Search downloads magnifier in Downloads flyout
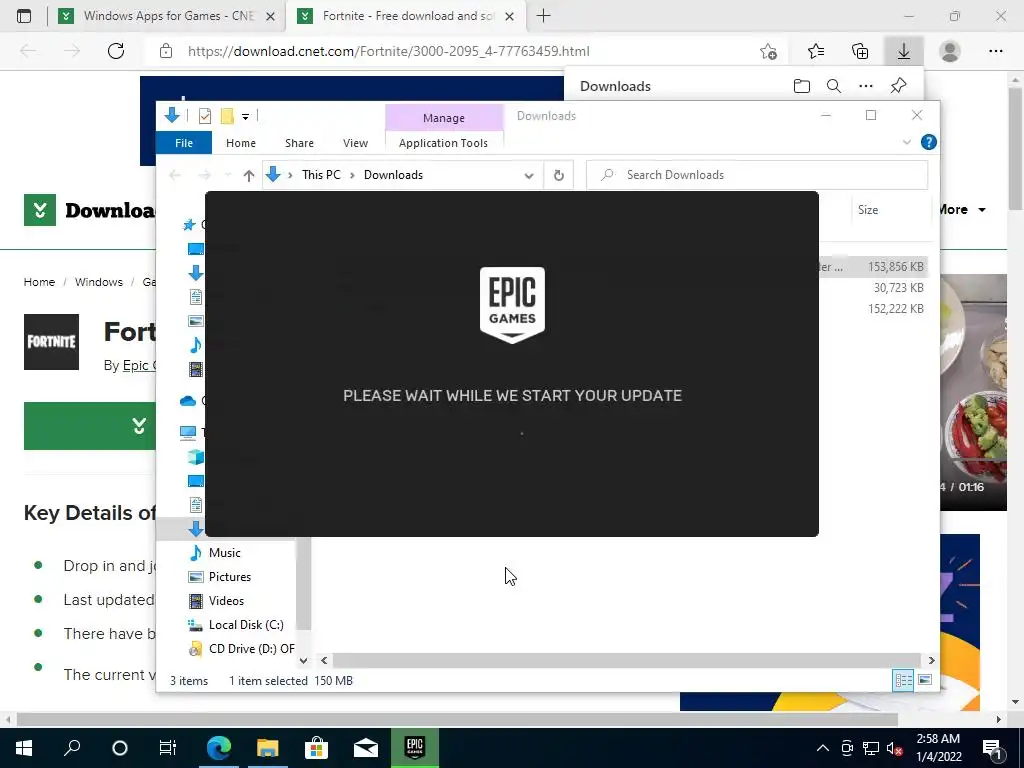The height and width of the screenshot is (768, 1024). pos(833,86)
